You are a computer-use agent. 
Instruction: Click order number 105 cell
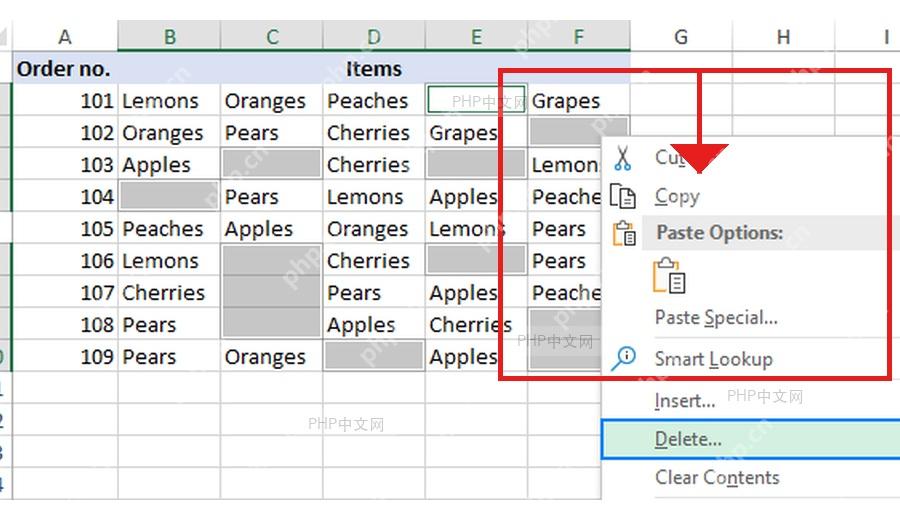point(65,229)
